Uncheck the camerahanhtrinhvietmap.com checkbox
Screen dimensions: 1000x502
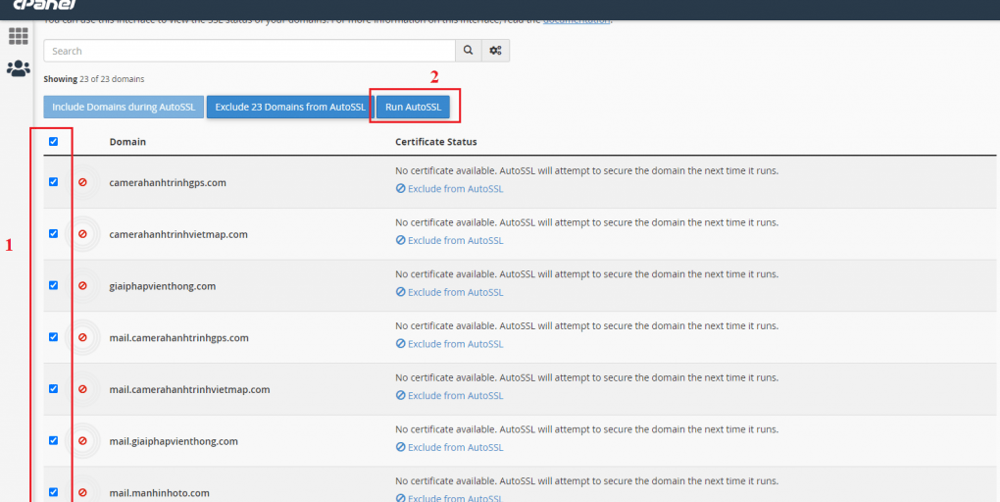(x=54, y=233)
